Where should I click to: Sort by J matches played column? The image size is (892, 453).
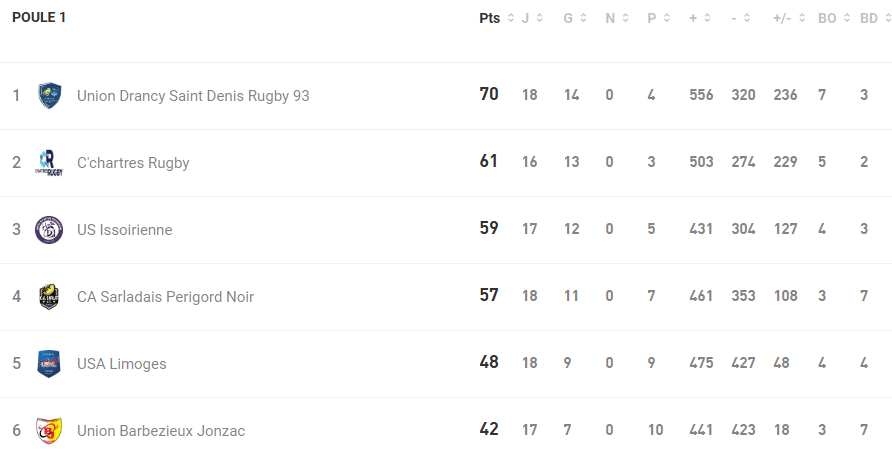[531, 18]
